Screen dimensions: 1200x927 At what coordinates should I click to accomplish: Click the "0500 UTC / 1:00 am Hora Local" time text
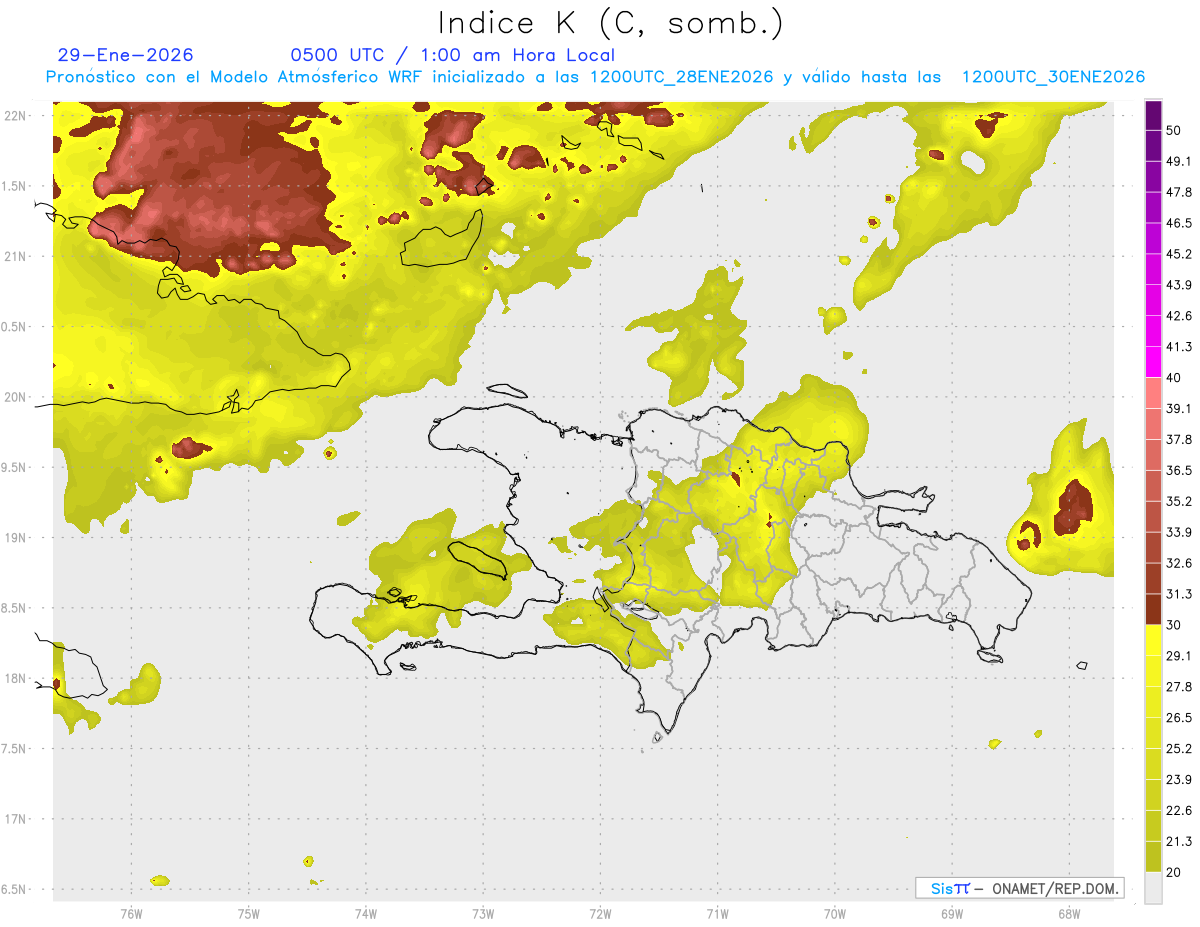click(453, 55)
